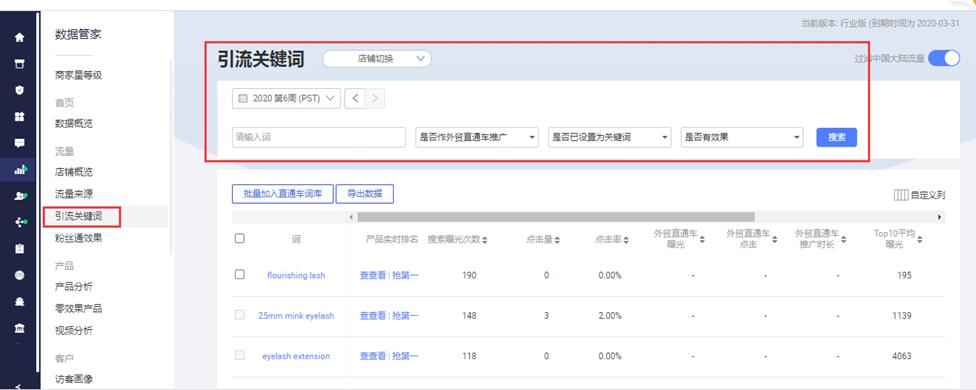Check the flourishing lash row checkbox
976x390 pixels.
click(240, 274)
